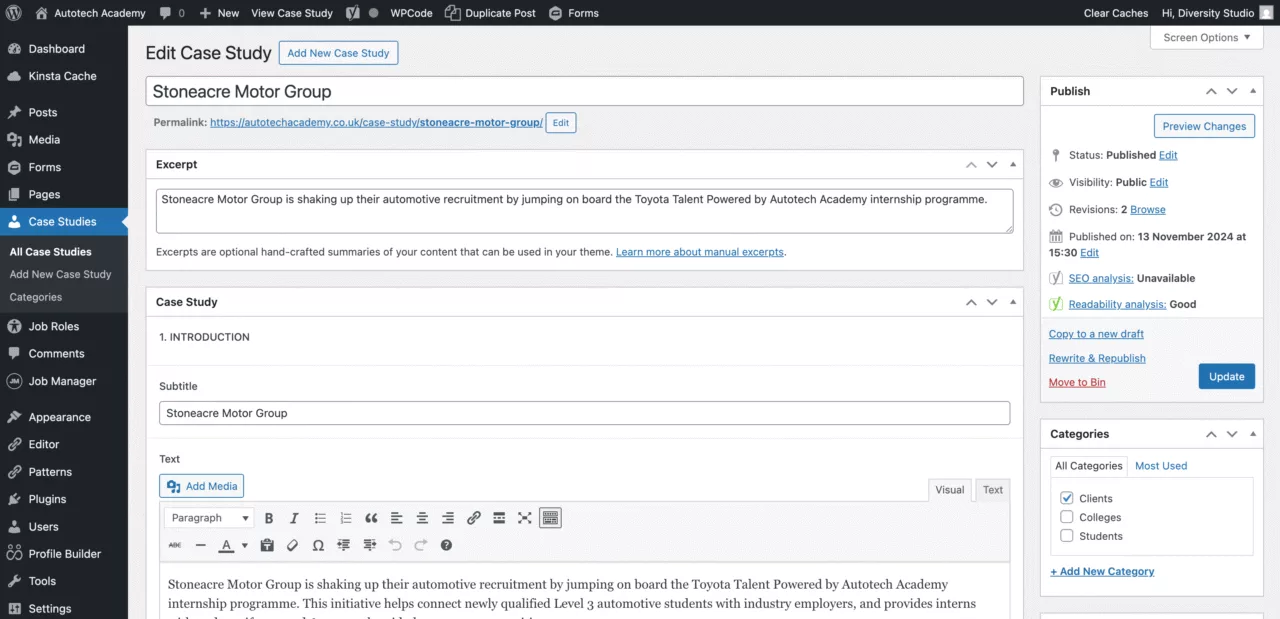Switch to the Text editor tab
The image size is (1280, 619).
(992, 490)
